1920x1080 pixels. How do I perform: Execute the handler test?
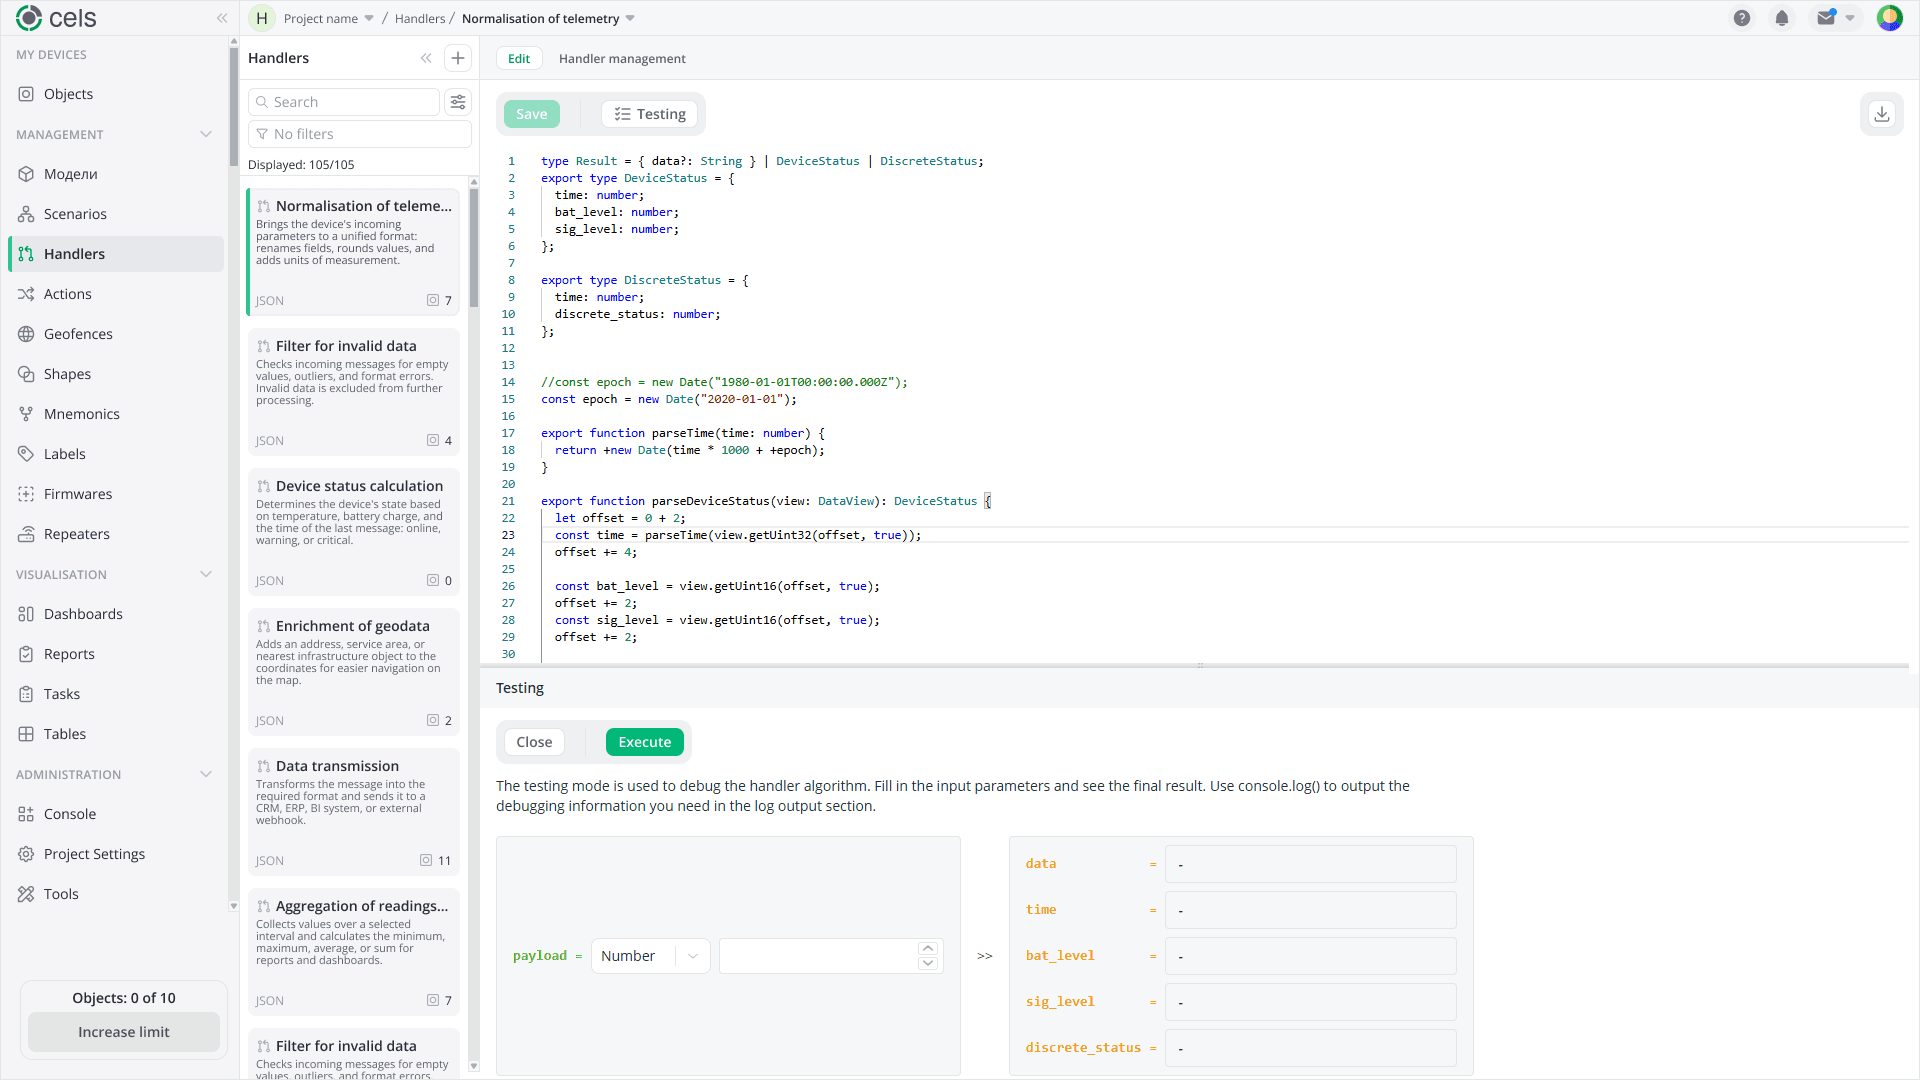pos(645,742)
